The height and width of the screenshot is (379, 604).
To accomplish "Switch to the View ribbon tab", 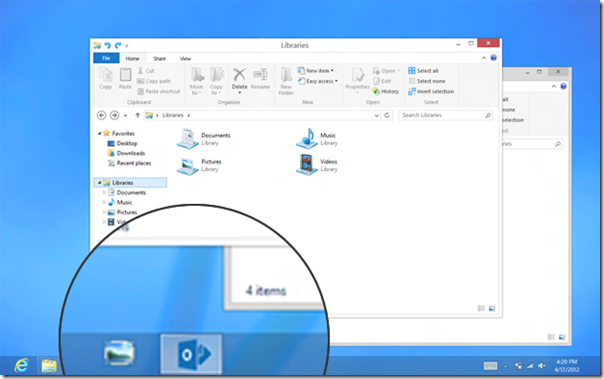I will click(x=185, y=59).
